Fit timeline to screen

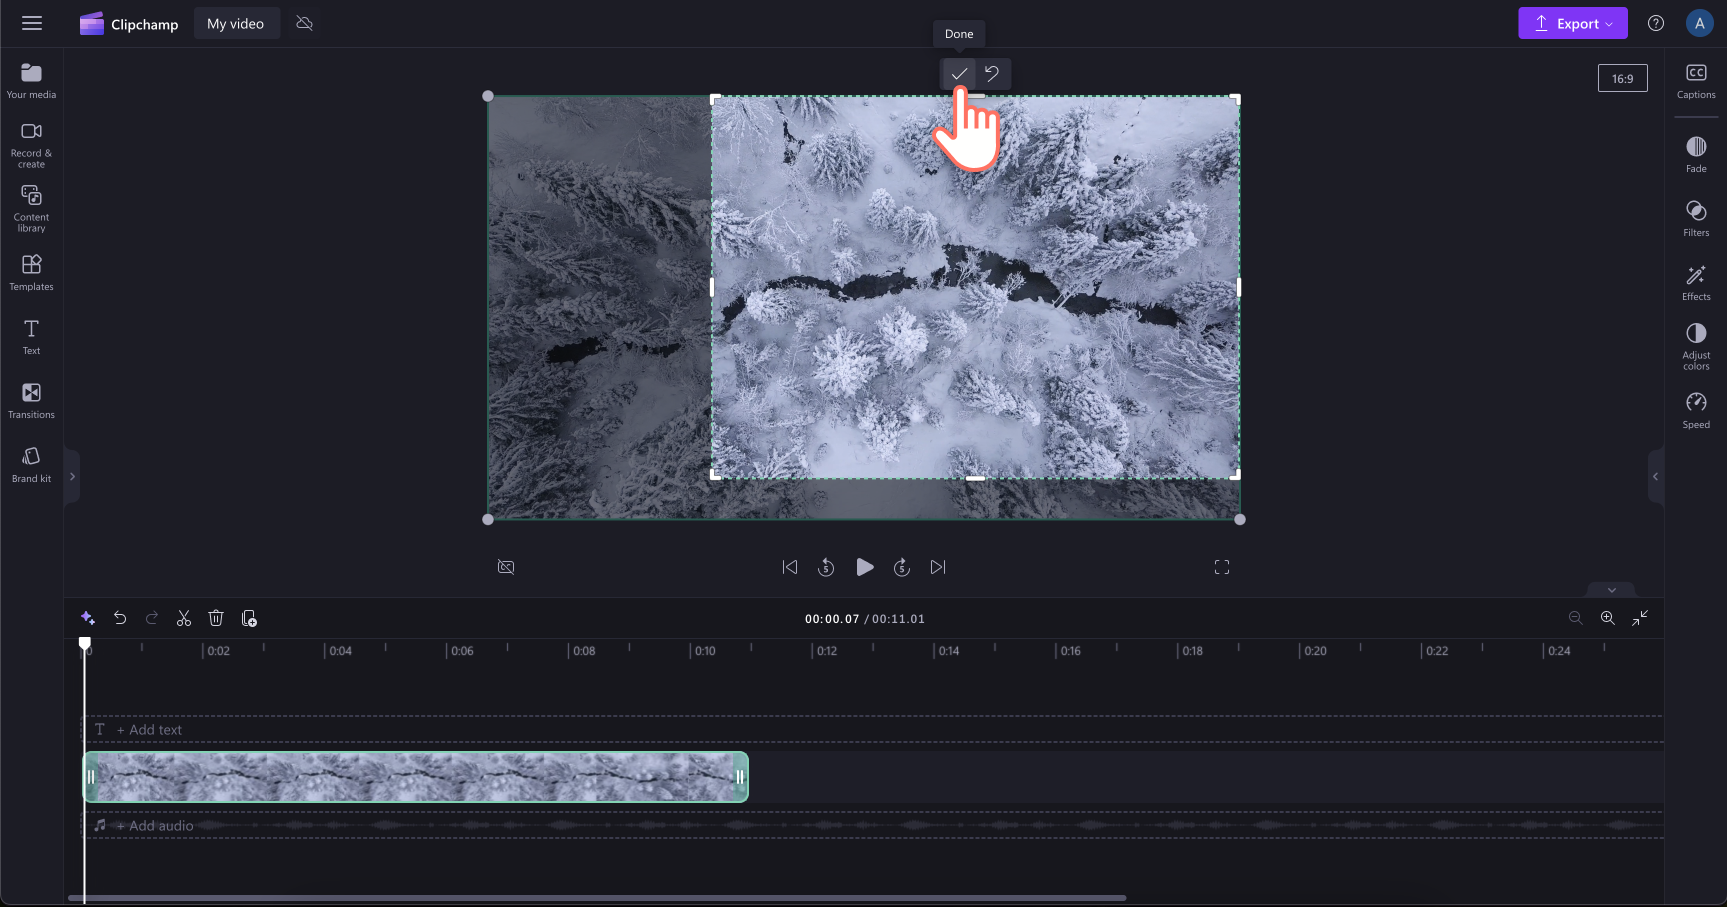pos(1640,618)
